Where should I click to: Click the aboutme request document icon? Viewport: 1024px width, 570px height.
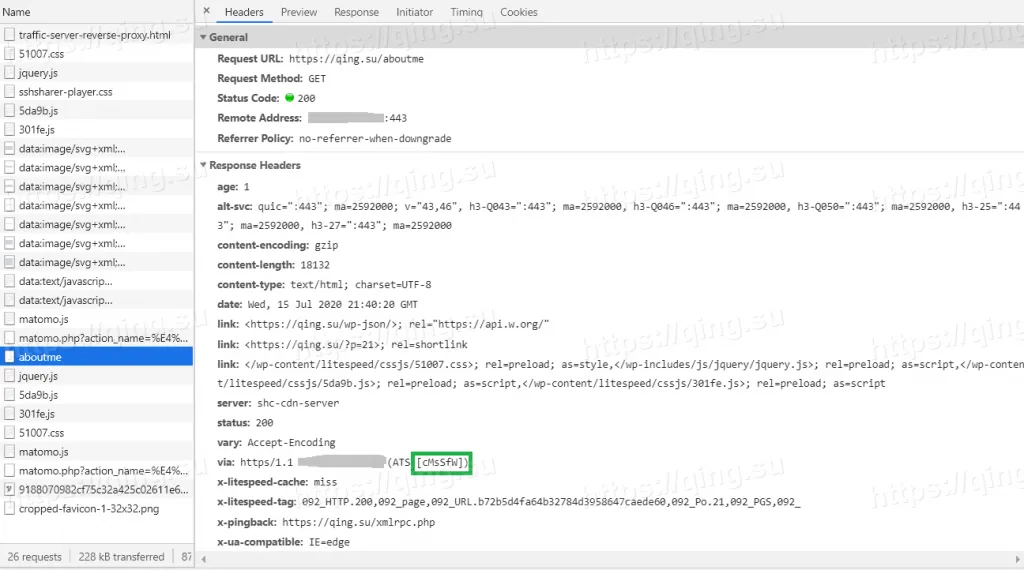click(x=9, y=357)
